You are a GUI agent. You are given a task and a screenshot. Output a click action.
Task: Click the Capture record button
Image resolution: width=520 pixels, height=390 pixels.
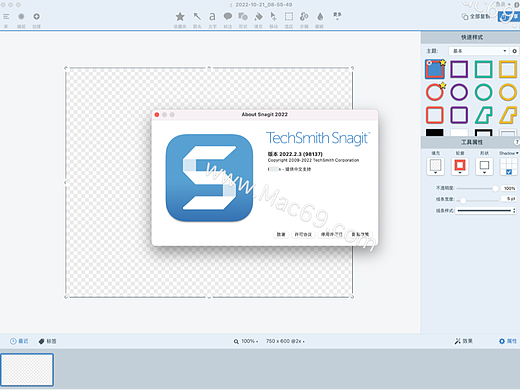21,16
